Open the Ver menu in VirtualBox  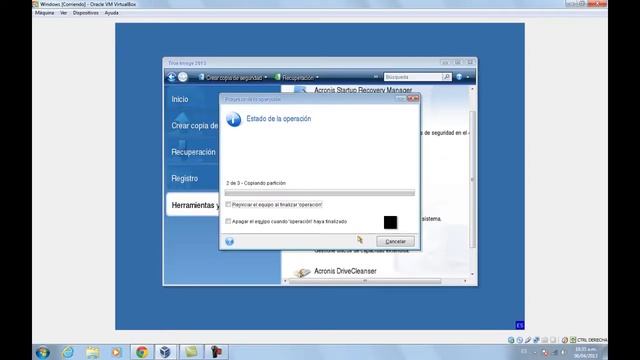64,13
